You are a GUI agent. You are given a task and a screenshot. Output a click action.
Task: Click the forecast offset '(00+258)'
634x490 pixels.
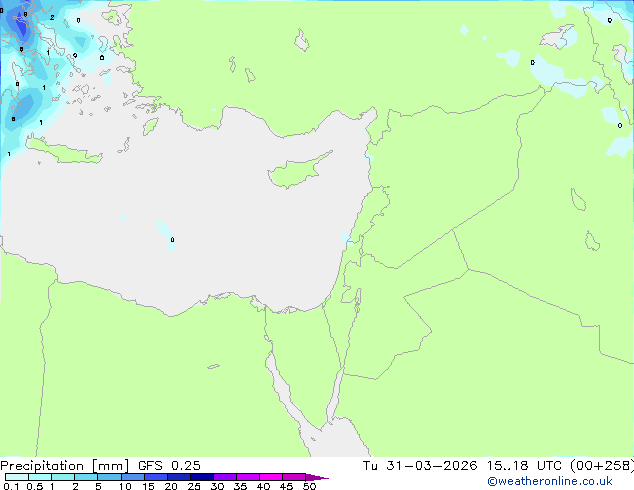(x=602, y=466)
